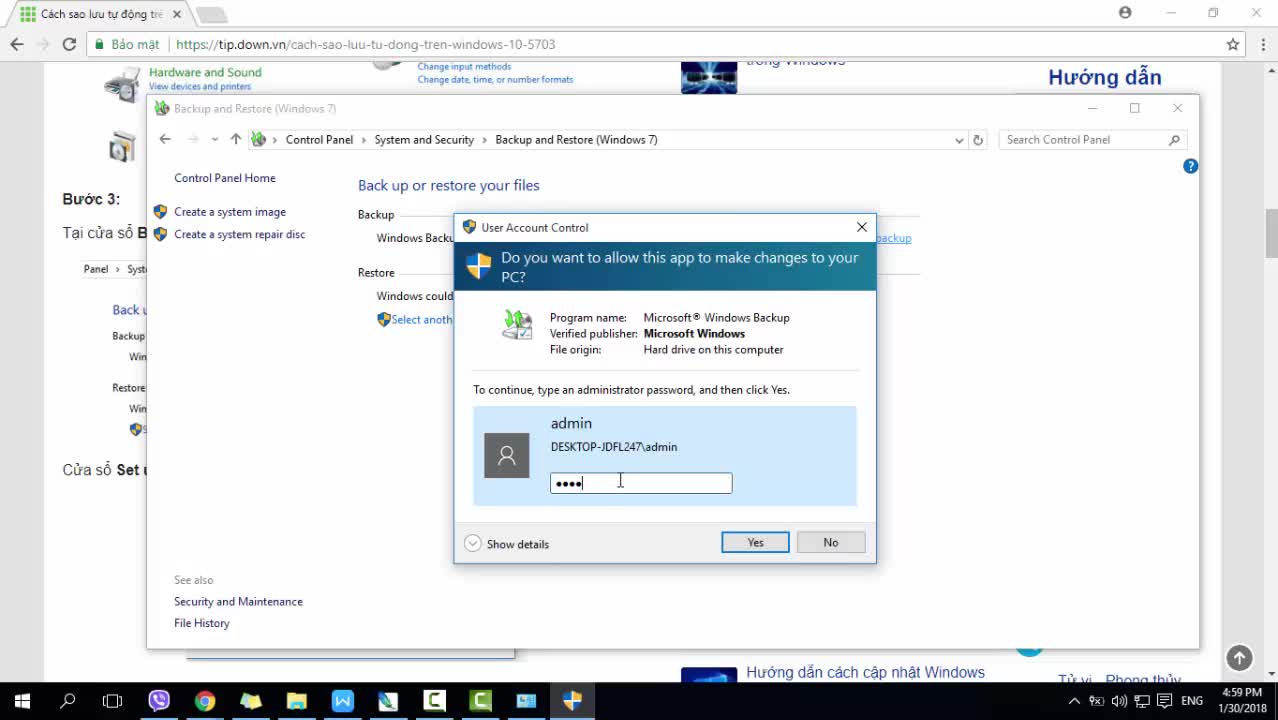Image resolution: width=1278 pixels, height=720 pixels.
Task: Reload the Chrome page
Action: (69, 44)
